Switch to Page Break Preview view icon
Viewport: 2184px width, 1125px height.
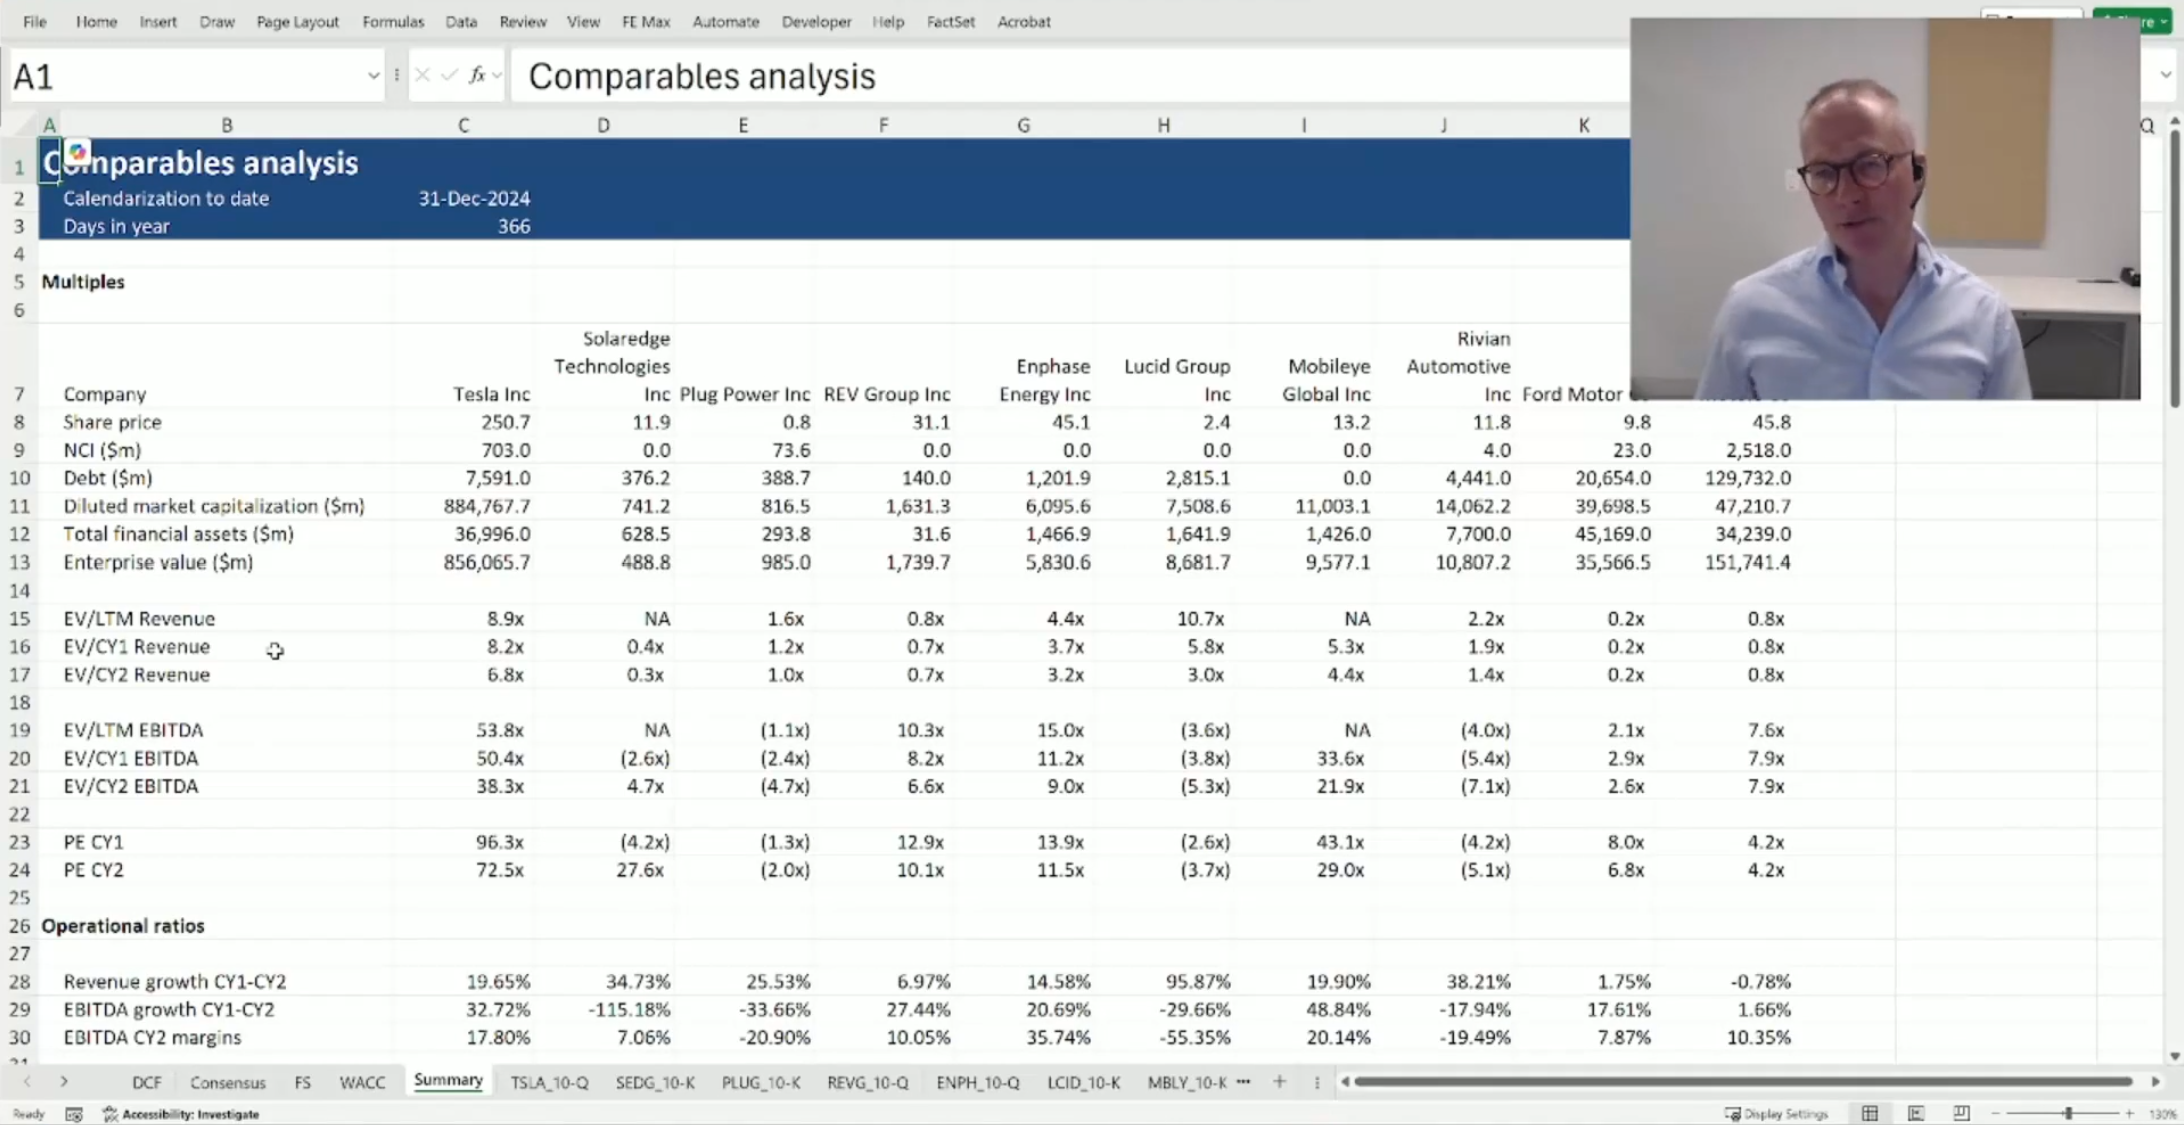(x=1961, y=1113)
